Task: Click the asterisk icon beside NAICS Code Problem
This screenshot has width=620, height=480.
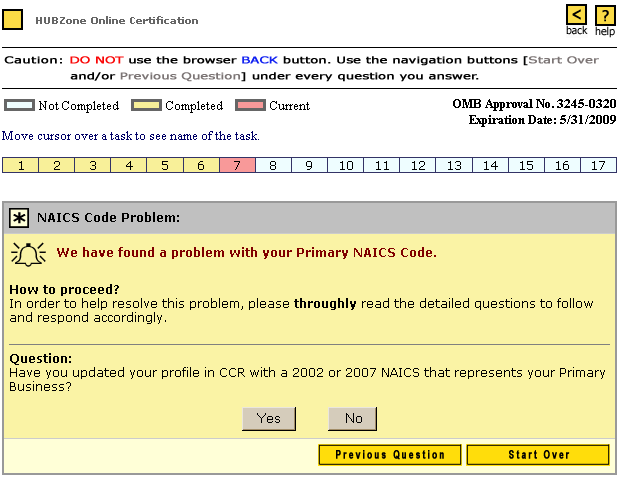Action: tap(20, 217)
